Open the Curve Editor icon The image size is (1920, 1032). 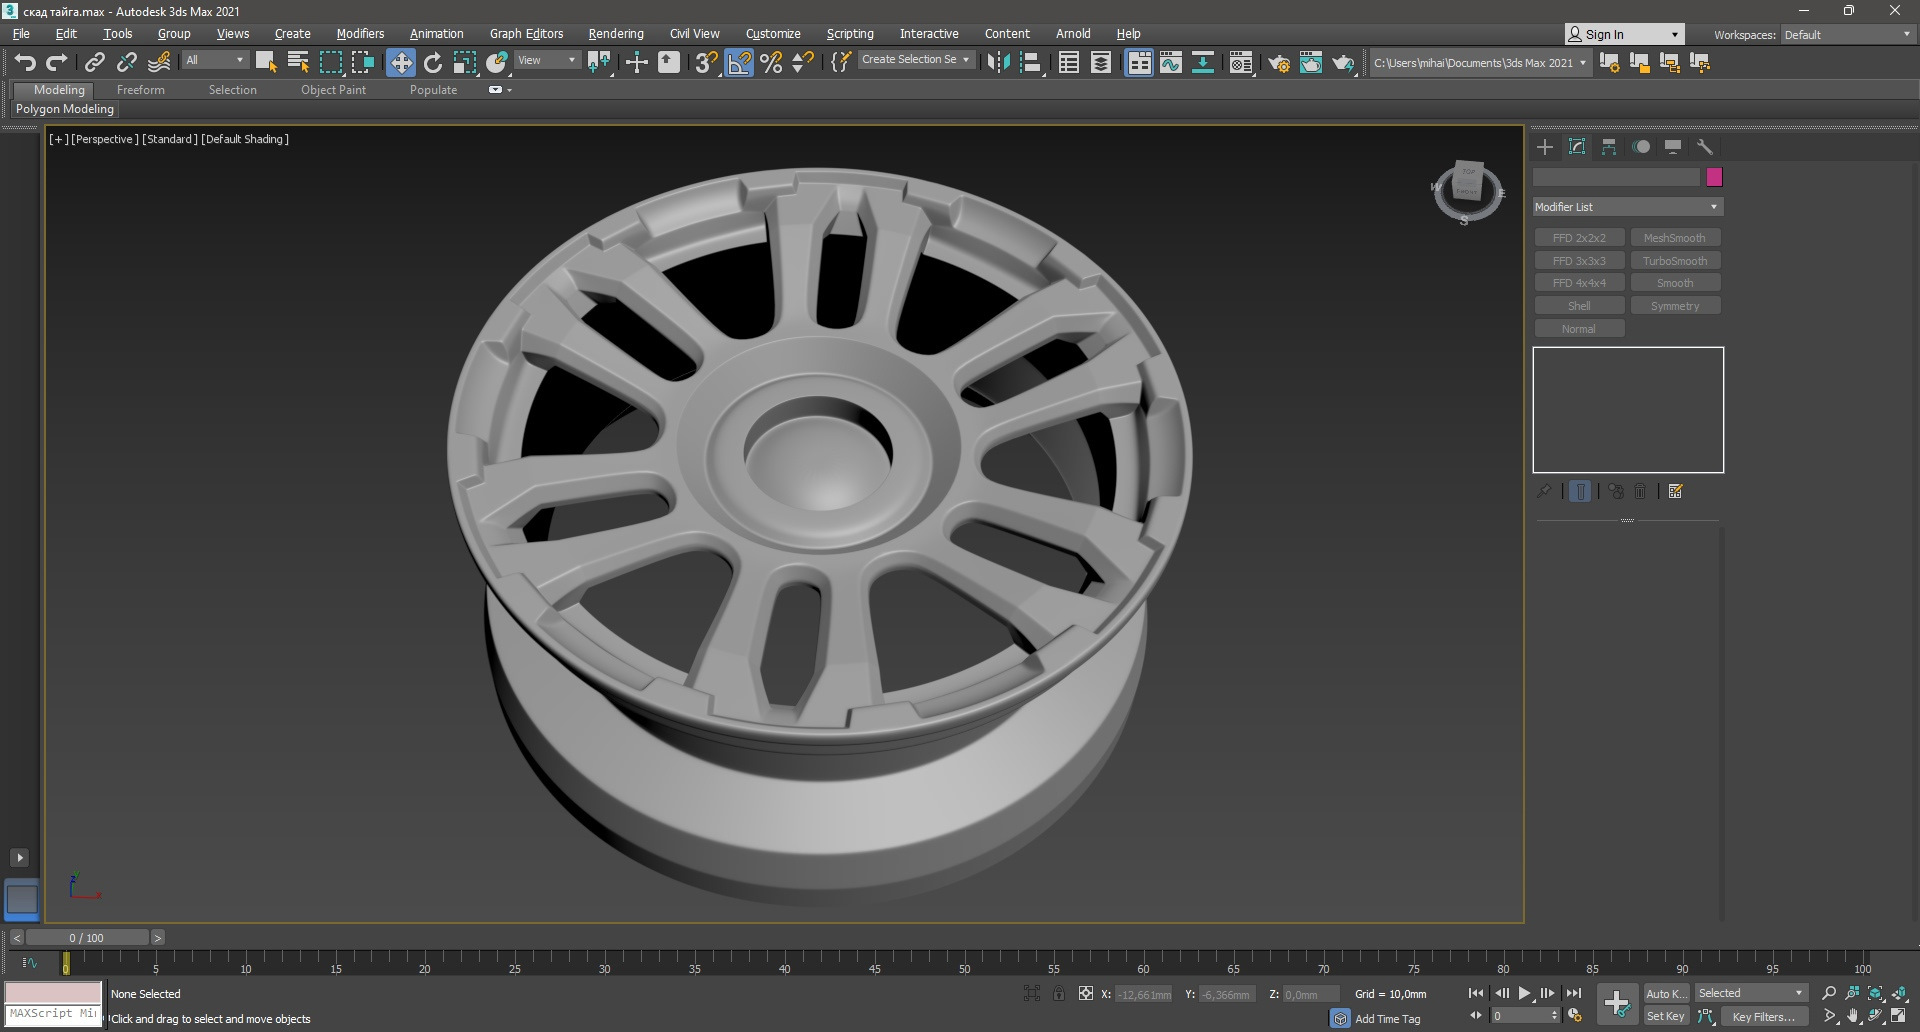1171,63
